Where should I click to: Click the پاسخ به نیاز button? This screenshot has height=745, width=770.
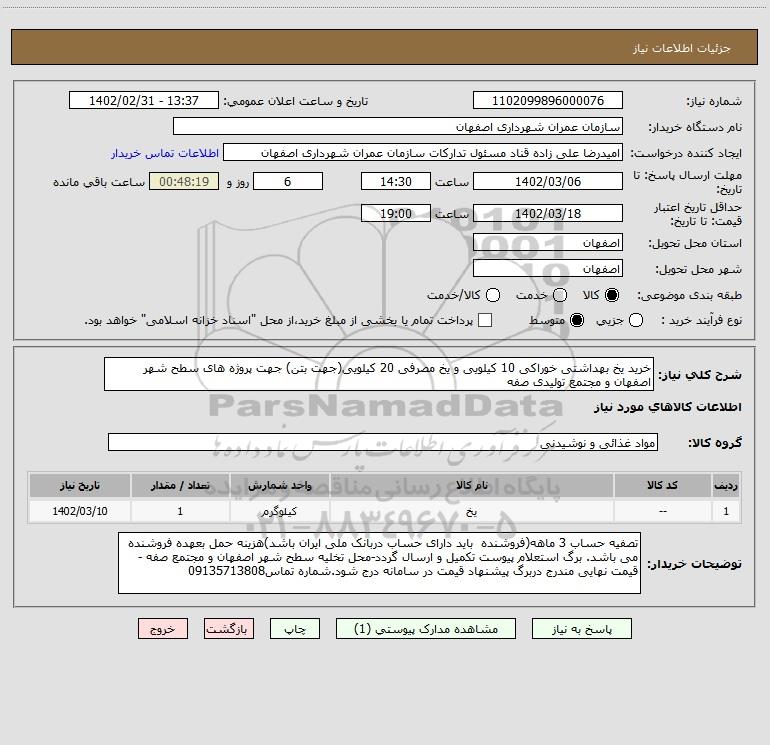[x=582, y=629]
